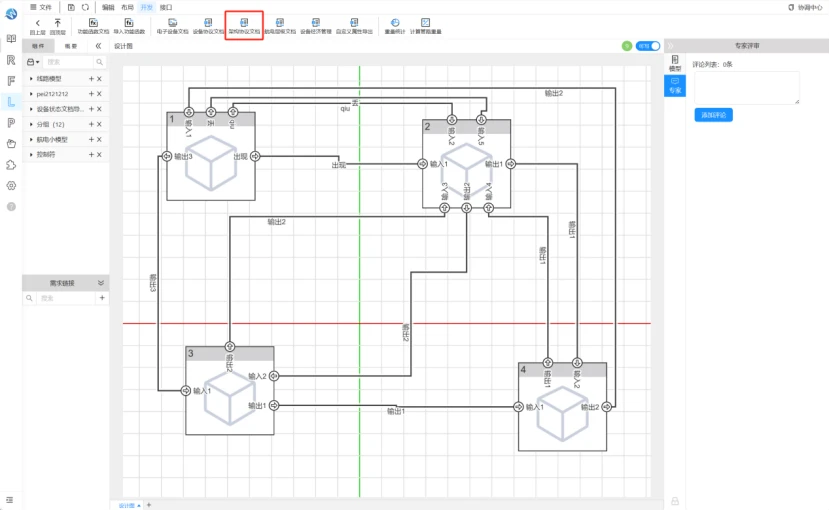Screen dimensions: 830x511
Task: Collapse the 专家评审 panel double arrow
Action: pyautogui.click(x=670, y=46)
